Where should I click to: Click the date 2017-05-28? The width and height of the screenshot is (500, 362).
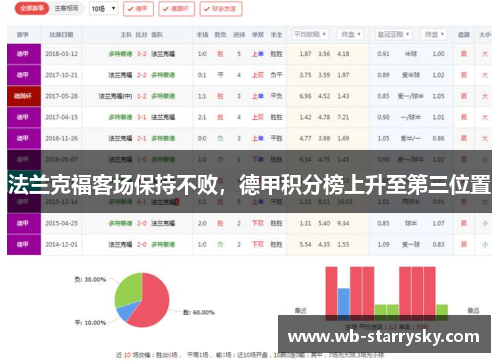pyautogui.click(x=61, y=96)
